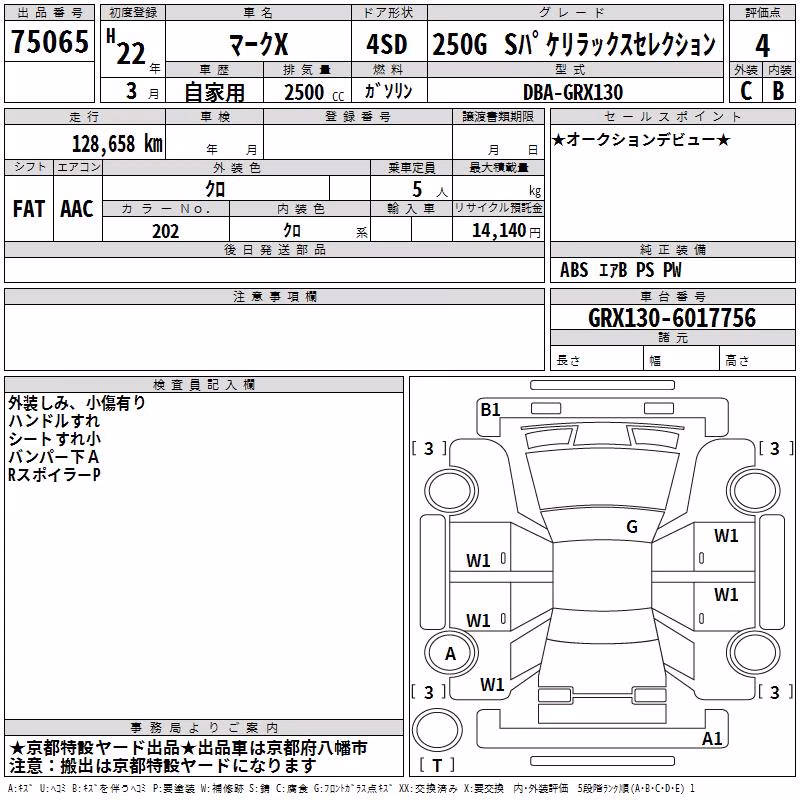The width and height of the screenshot is (800, 800).
Task: Click the 車検 header
Action: 215,117
